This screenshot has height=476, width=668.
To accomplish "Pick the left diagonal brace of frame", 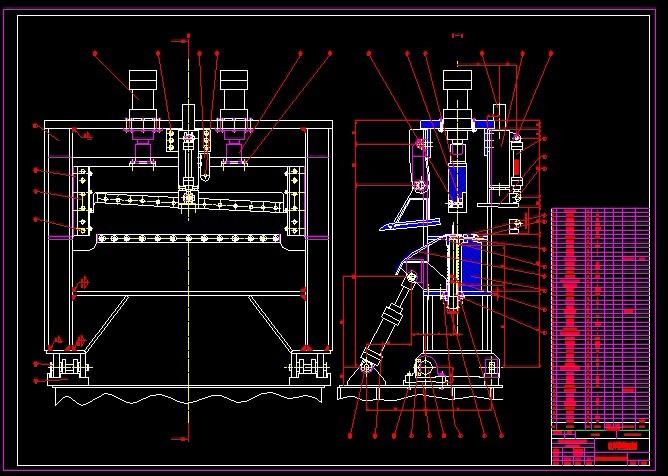I will 106,323.
